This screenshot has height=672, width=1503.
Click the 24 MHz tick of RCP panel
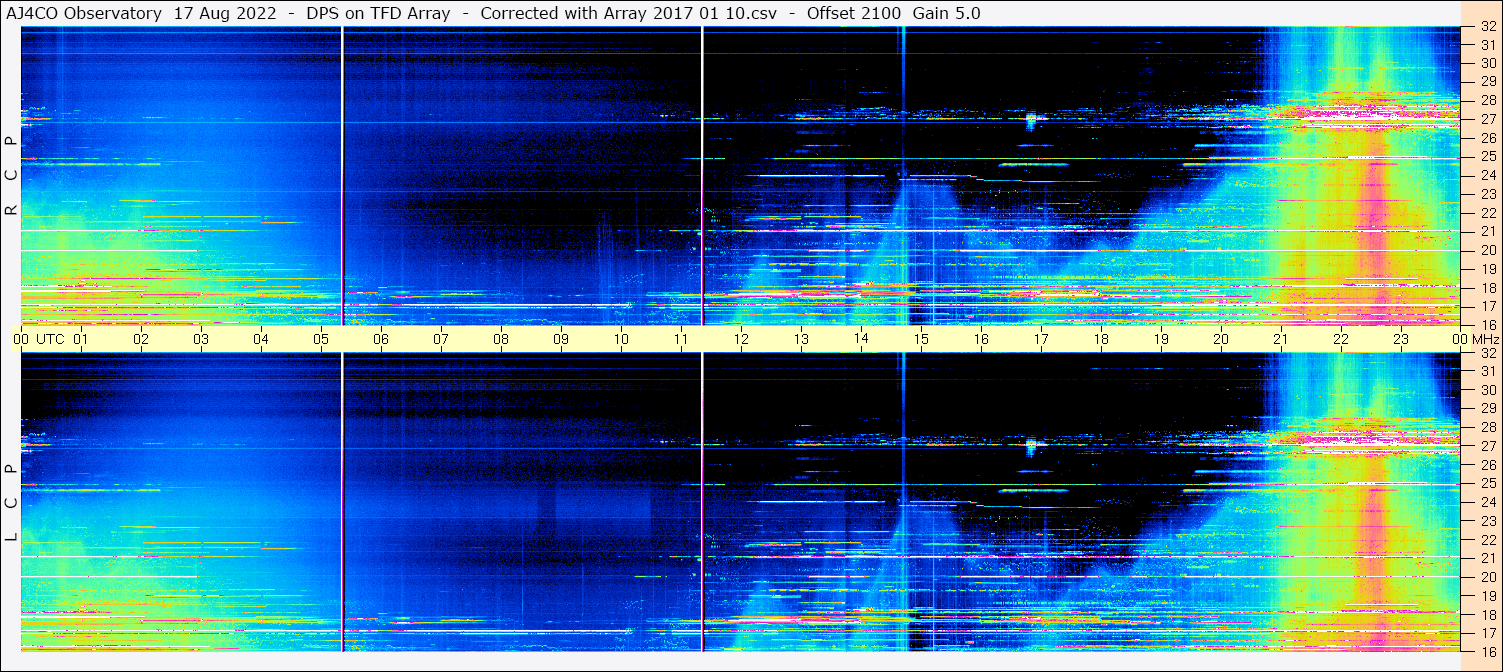pyautogui.click(x=1488, y=175)
